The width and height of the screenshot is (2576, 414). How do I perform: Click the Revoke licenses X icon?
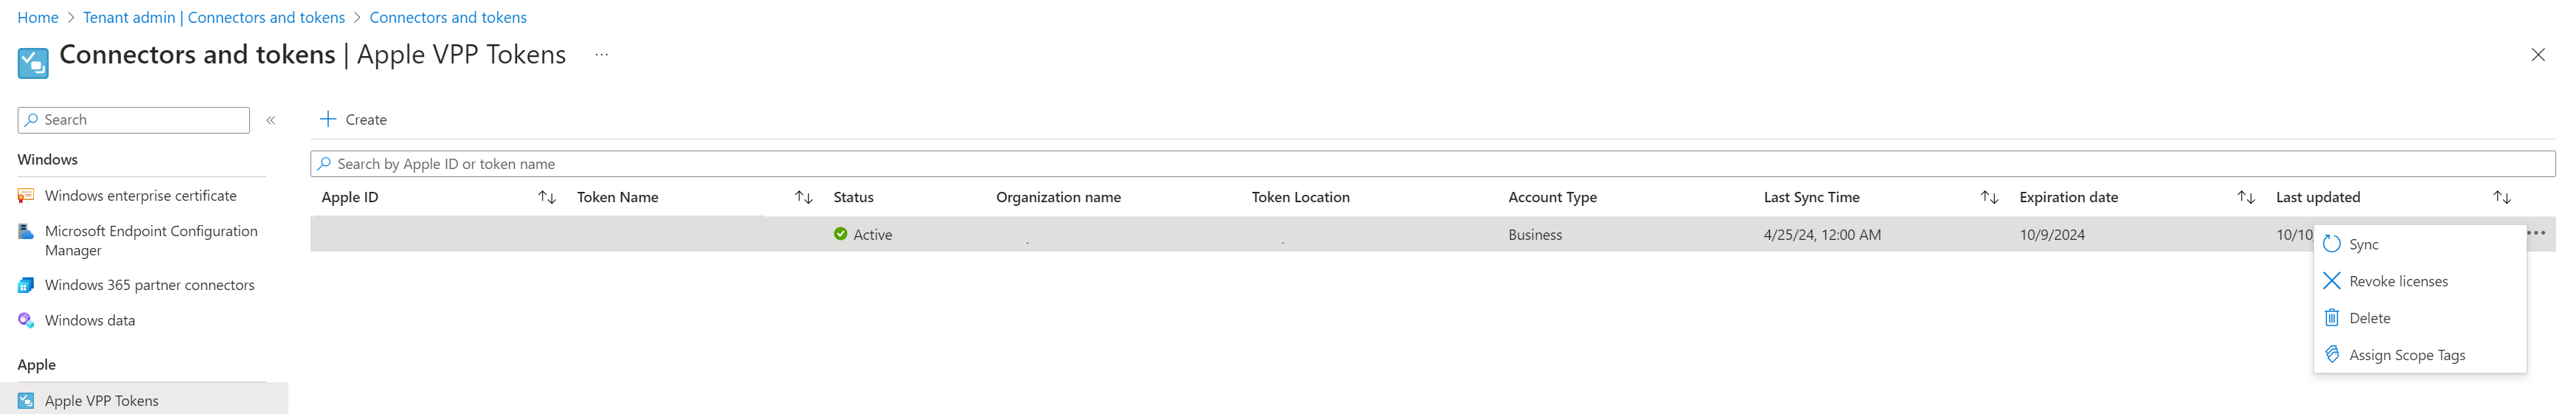point(2331,281)
